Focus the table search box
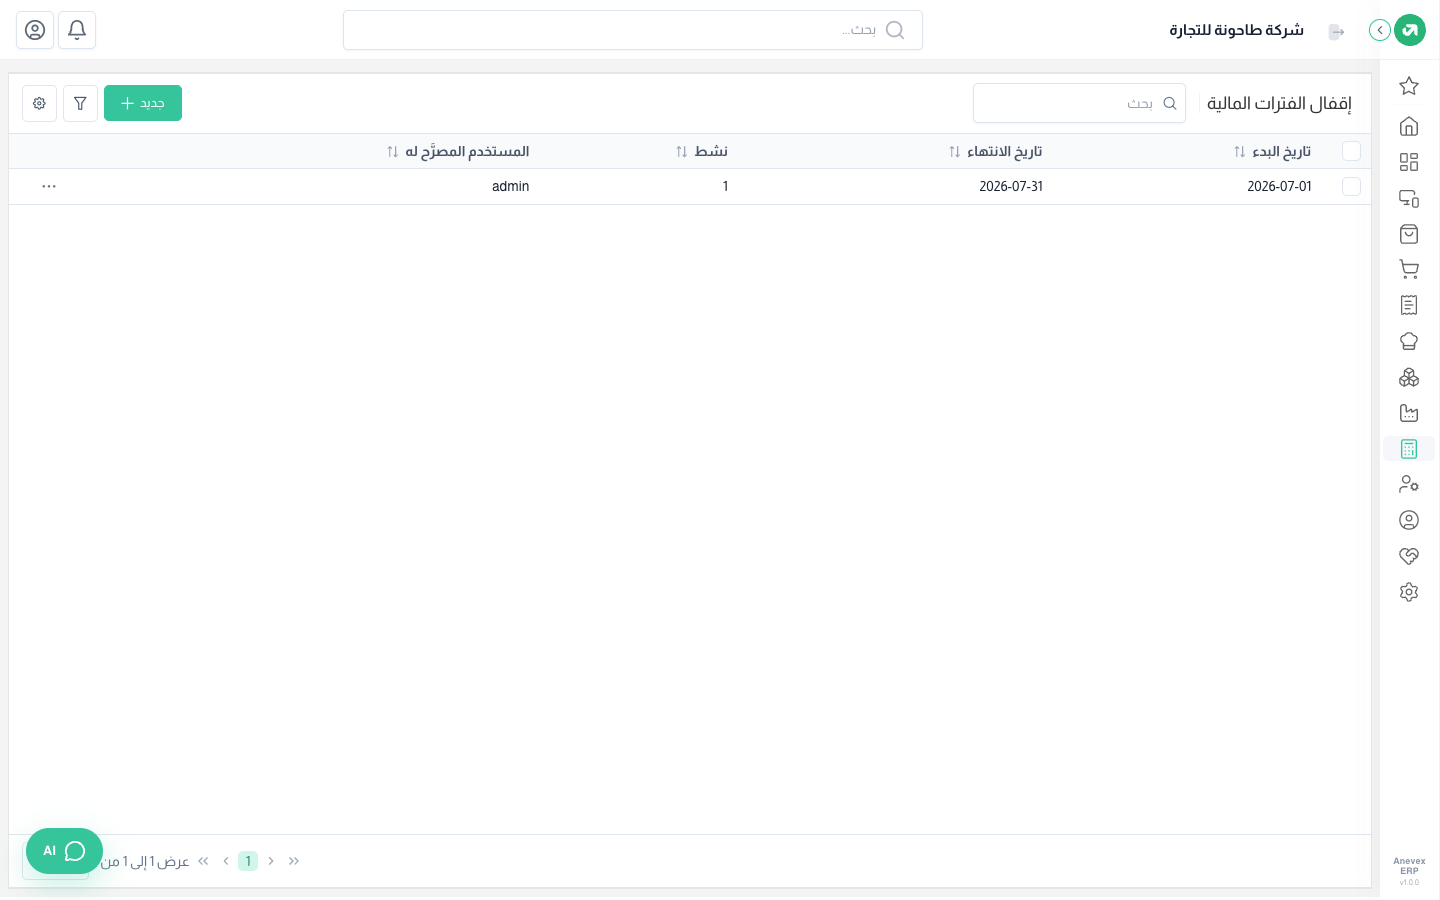The width and height of the screenshot is (1440, 900). (x=1079, y=103)
